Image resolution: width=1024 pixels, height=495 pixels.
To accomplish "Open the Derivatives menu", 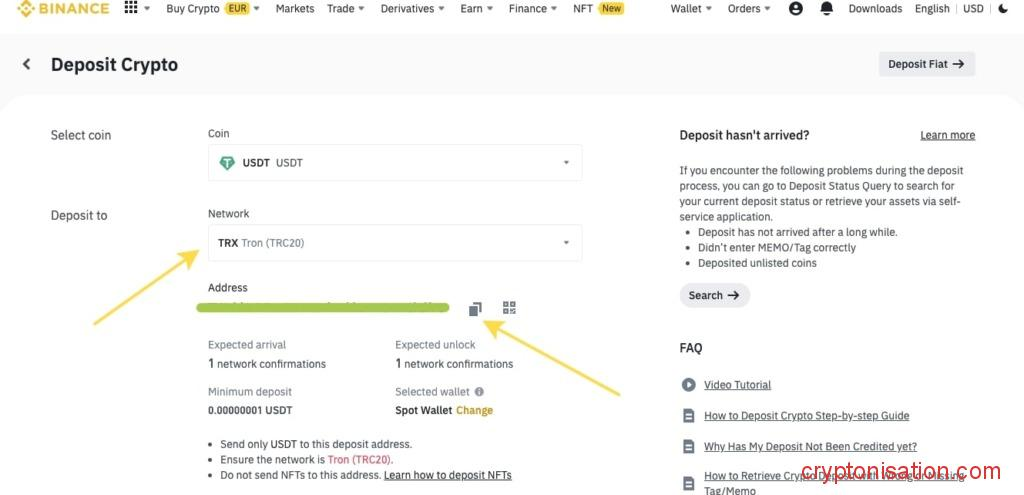I will pos(412,9).
